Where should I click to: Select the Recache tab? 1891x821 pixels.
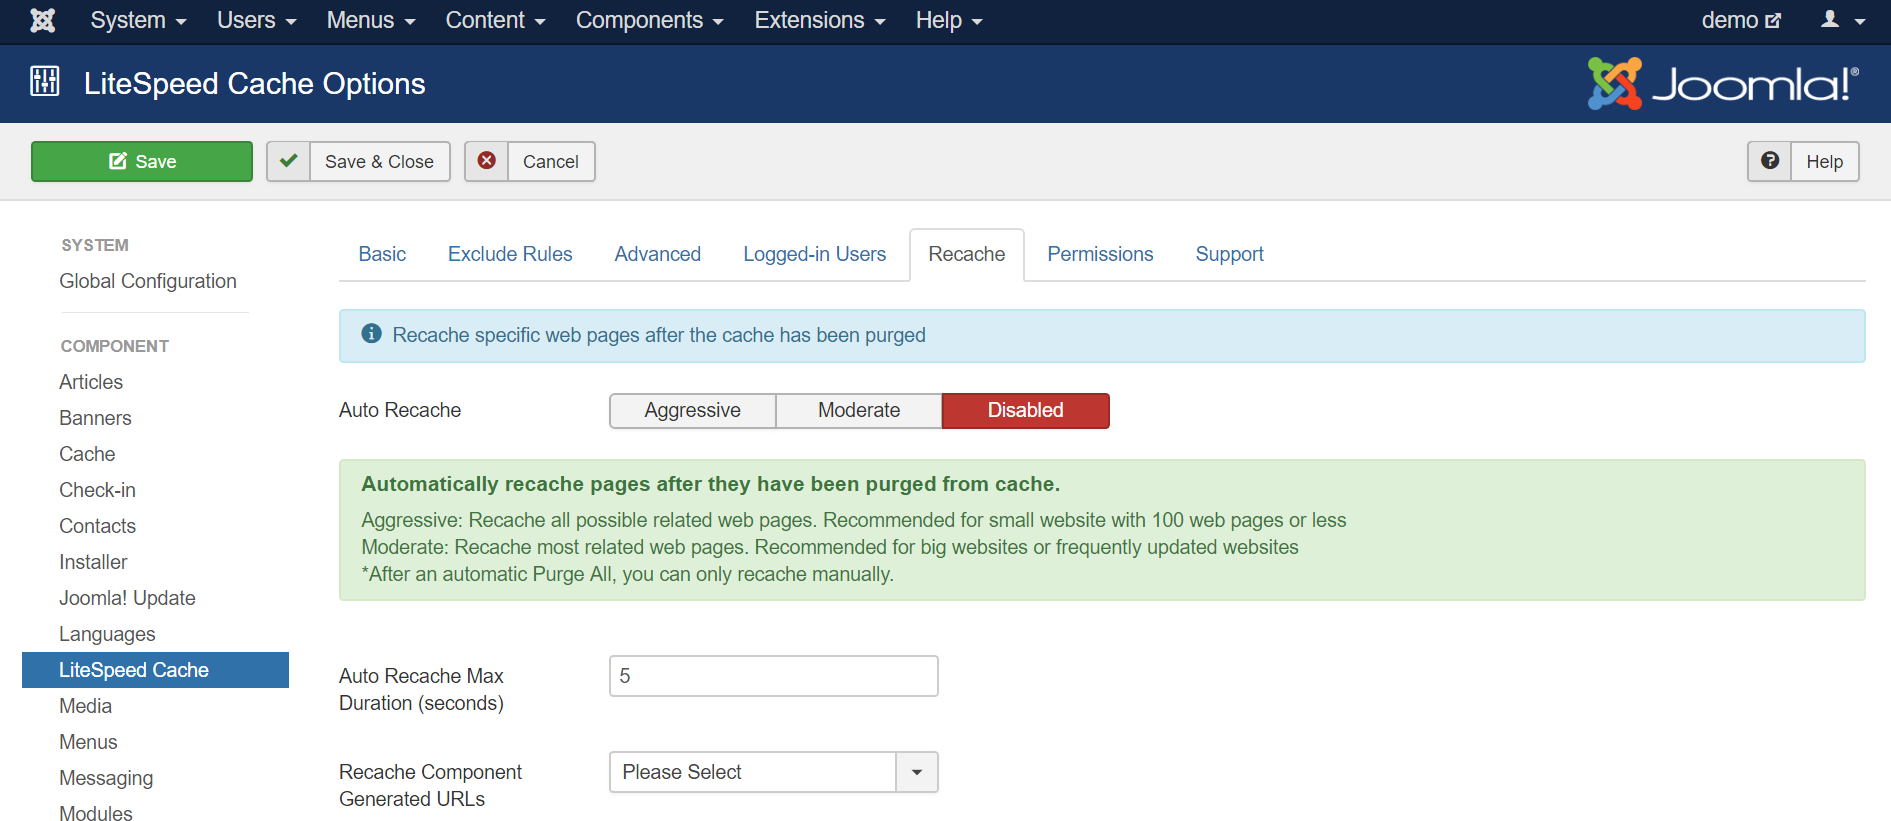coord(967,254)
